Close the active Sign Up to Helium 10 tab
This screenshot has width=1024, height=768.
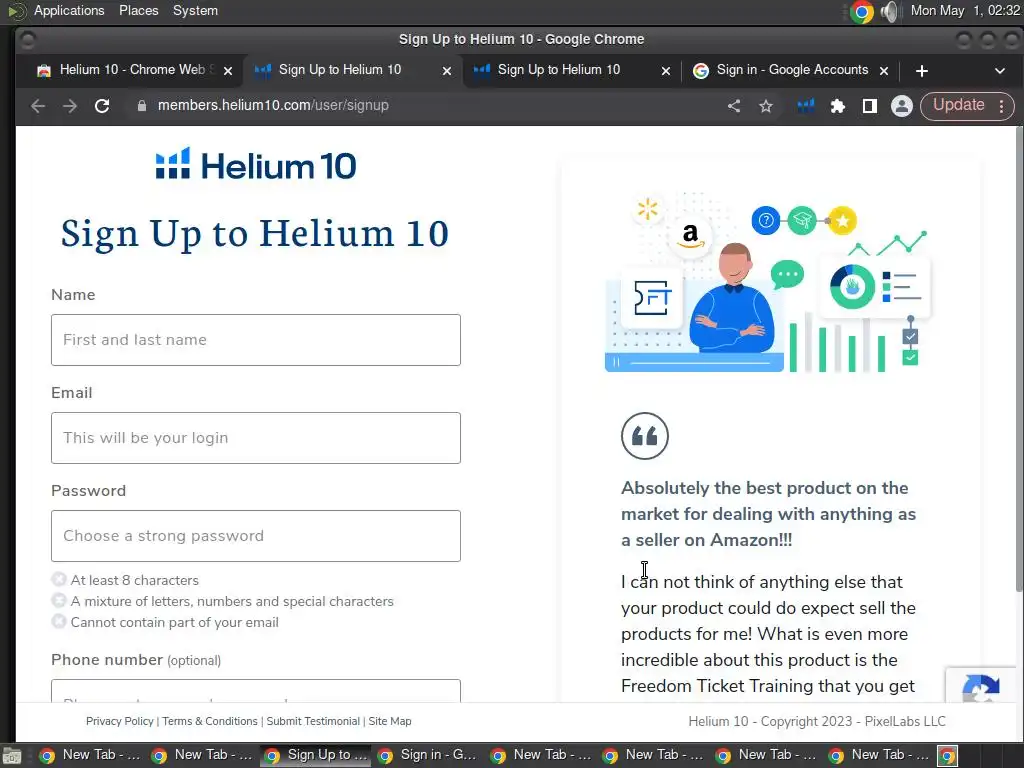[447, 71]
